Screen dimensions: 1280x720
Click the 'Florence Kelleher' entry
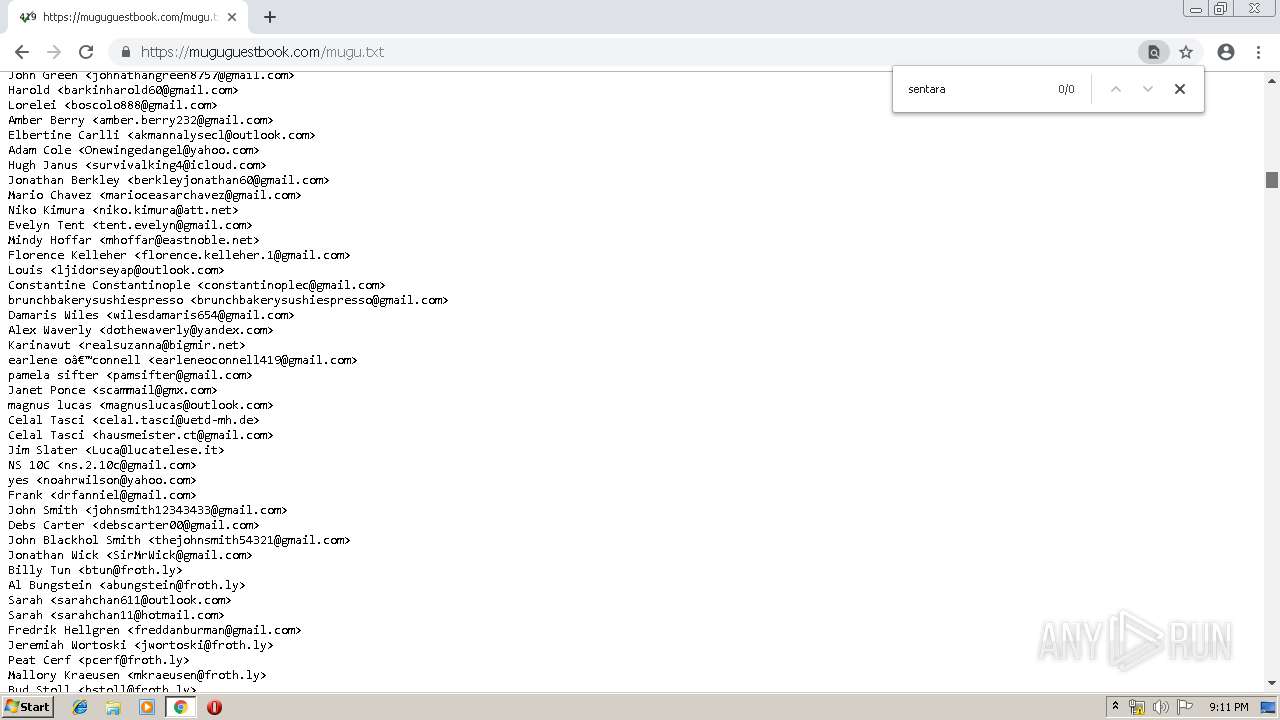[x=179, y=255]
